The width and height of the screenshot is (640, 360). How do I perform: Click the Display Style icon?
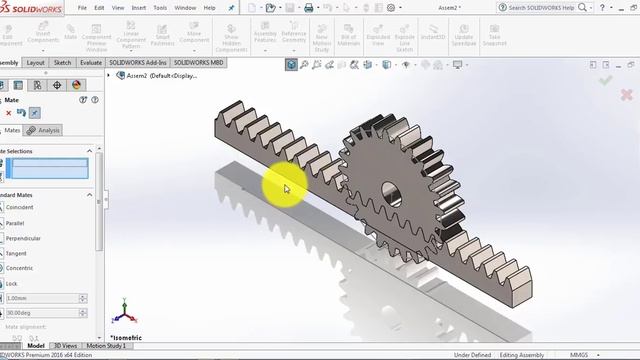387,64
